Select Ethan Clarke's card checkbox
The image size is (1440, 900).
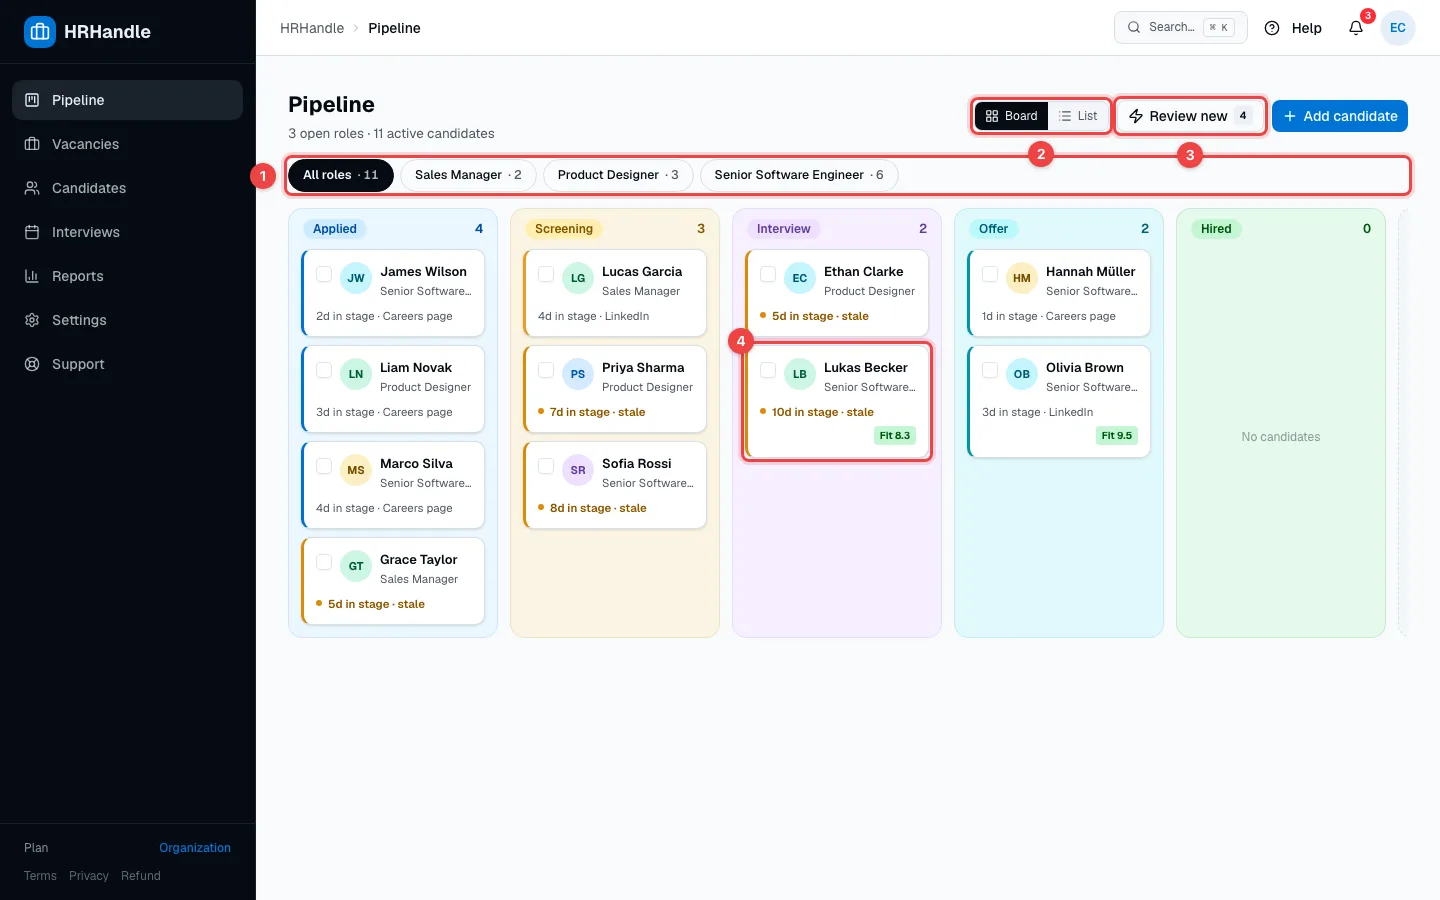(768, 274)
